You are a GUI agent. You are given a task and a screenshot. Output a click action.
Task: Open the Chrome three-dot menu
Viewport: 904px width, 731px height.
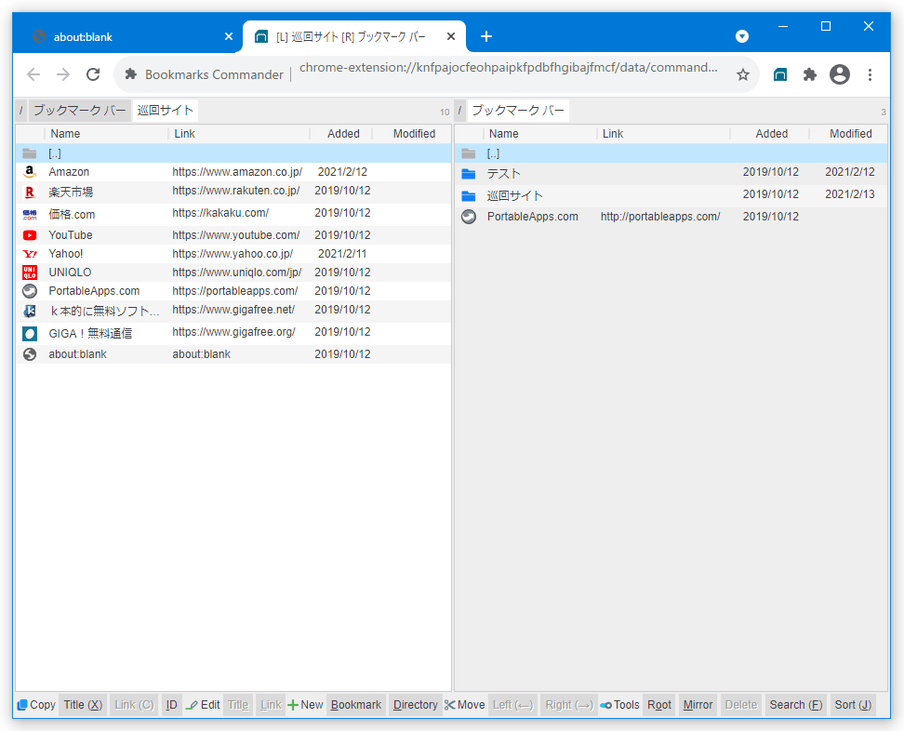tap(870, 74)
